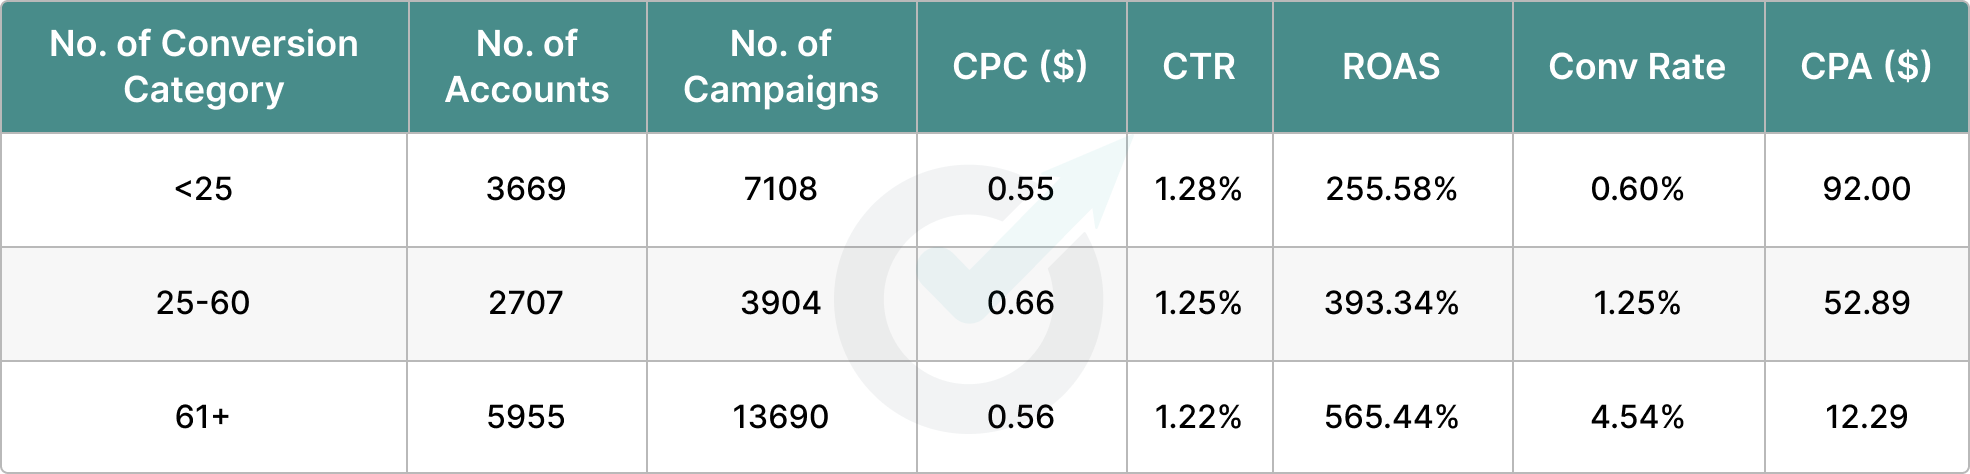The width and height of the screenshot is (1970, 474).
Task: Select the CPA ($) column header
Action: [x=1866, y=66]
